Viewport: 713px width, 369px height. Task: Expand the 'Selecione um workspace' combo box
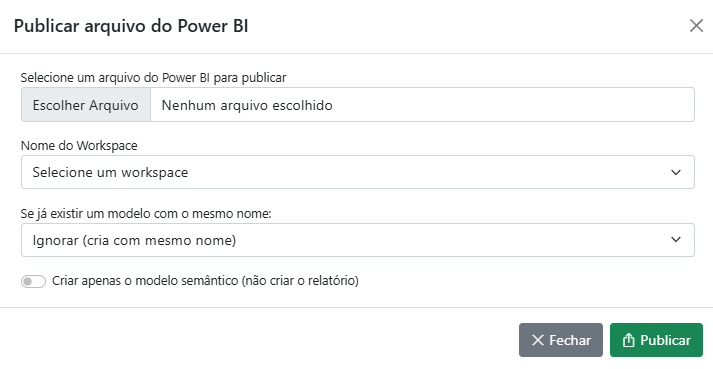coord(357,172)
